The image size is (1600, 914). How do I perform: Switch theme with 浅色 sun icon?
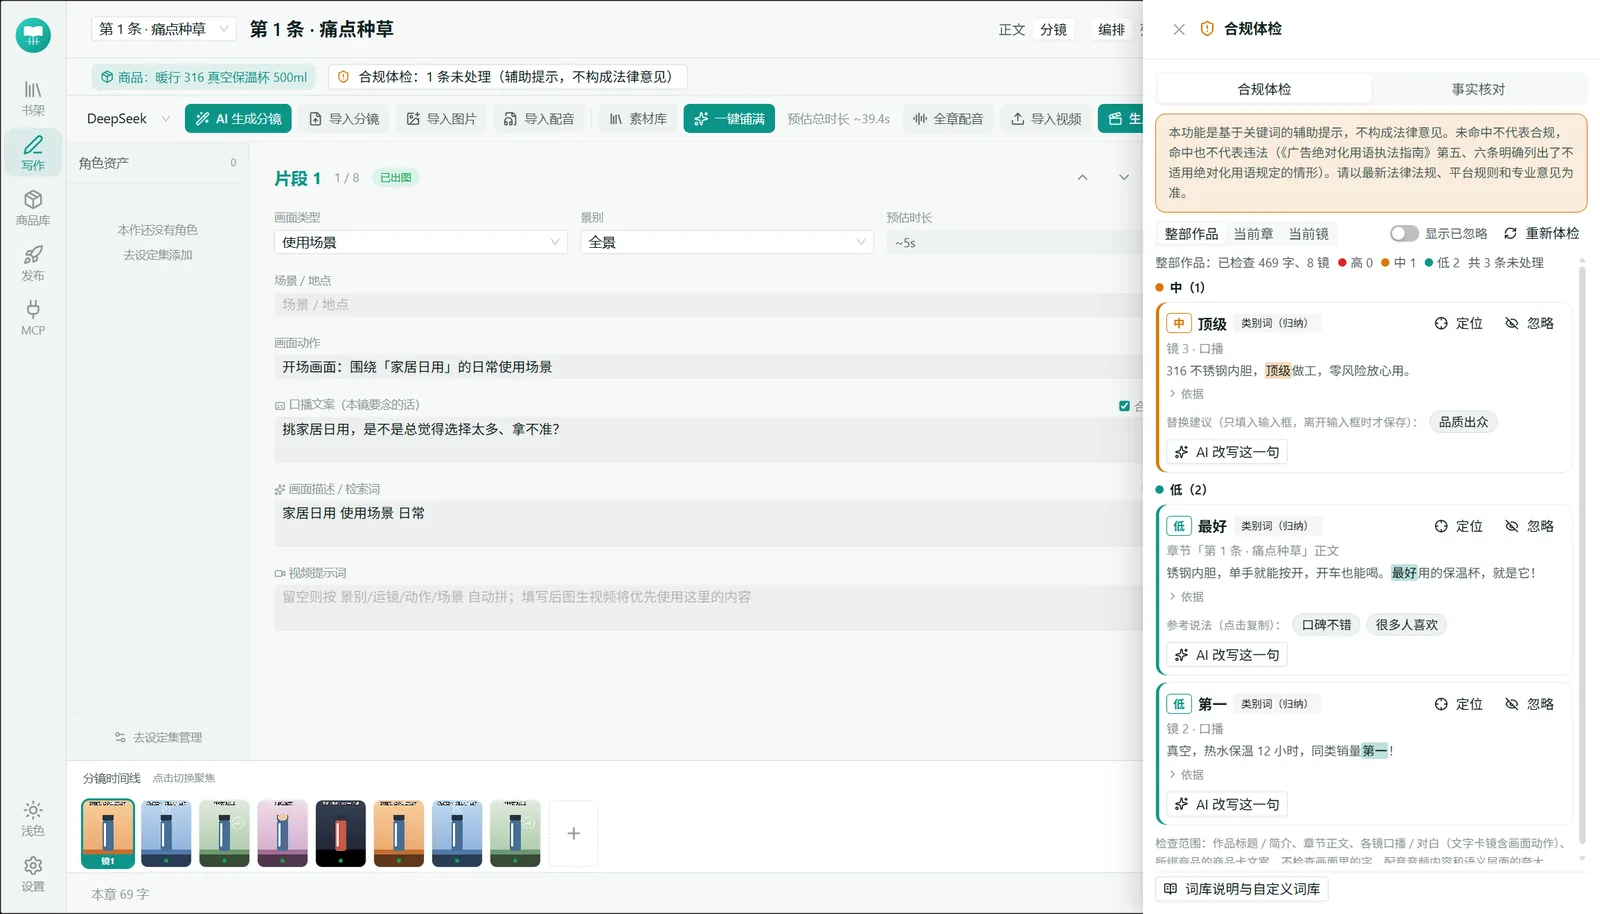point(33,819)
